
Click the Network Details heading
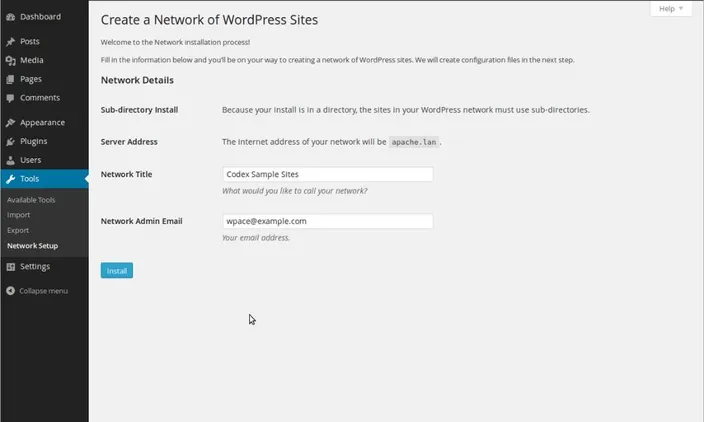tap(137, 80)
